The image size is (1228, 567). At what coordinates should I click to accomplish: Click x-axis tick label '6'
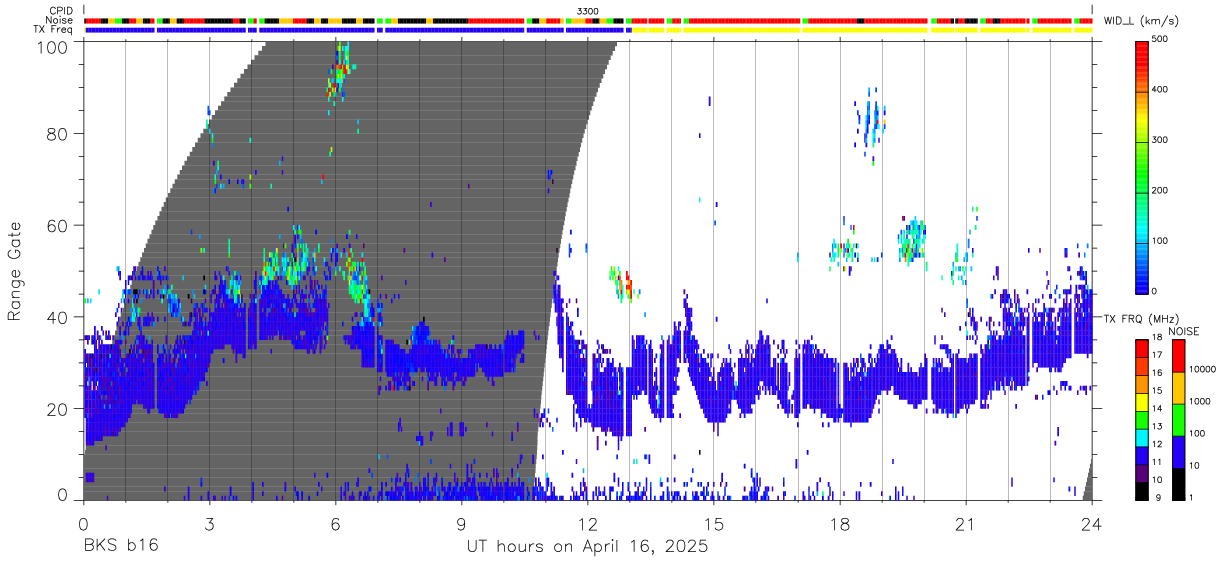pyautogui.click(x=335, y=524)
